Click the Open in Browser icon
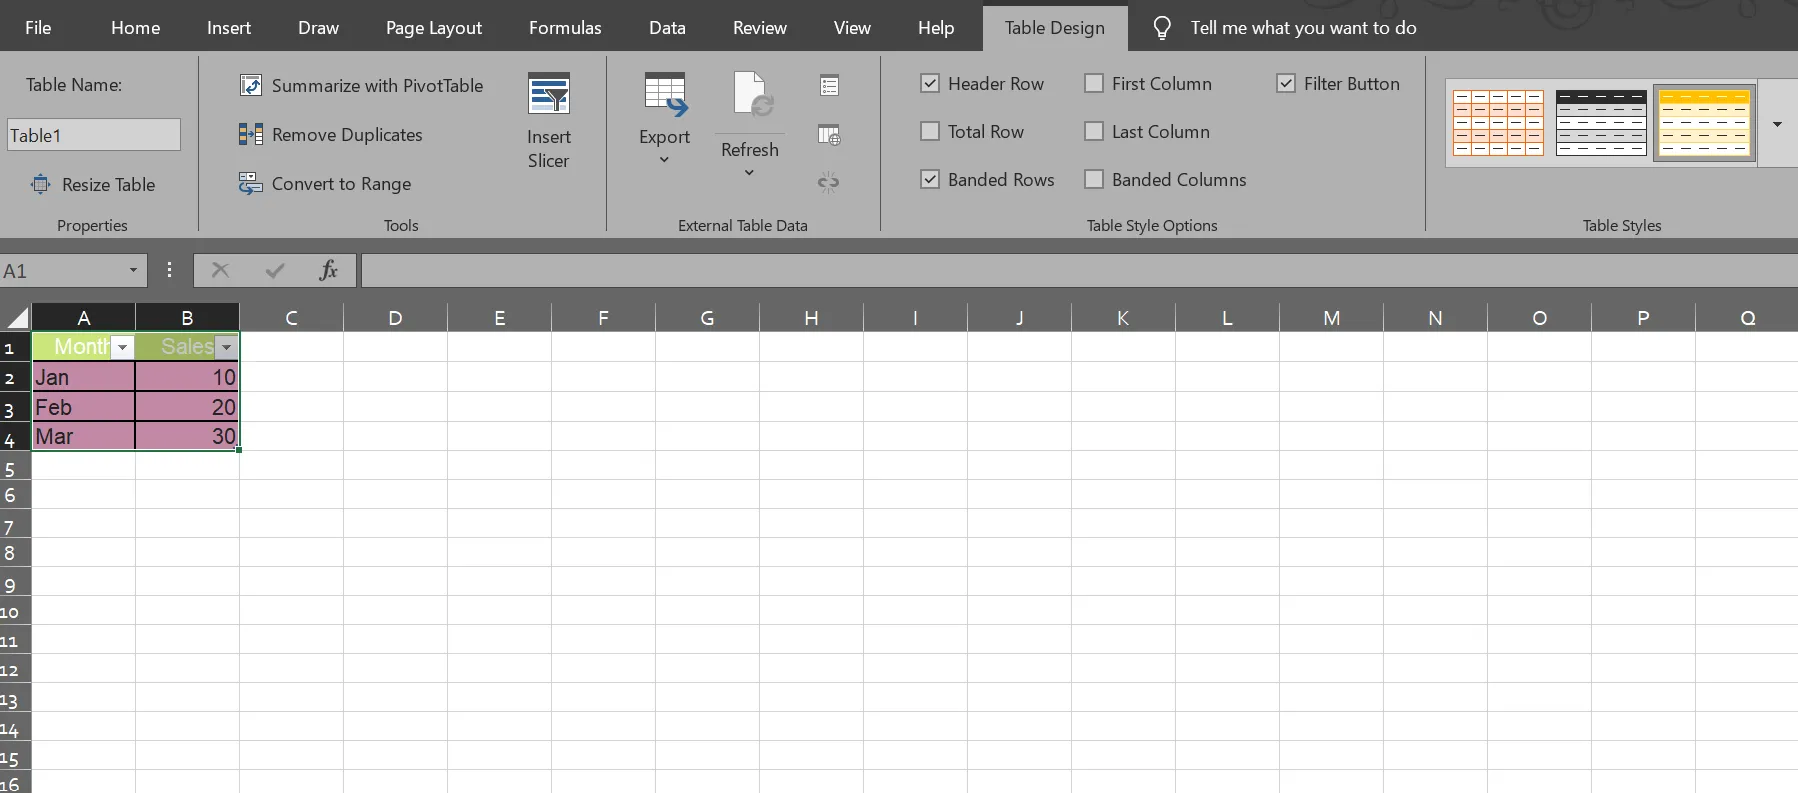The height and width of the screenshot is (793, 1798). (x=829, y=134)
